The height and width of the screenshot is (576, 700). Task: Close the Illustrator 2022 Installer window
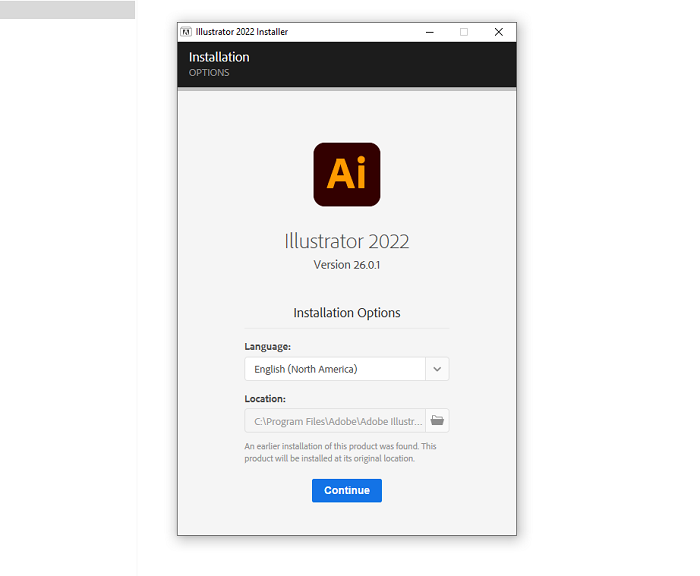(498, 32)
